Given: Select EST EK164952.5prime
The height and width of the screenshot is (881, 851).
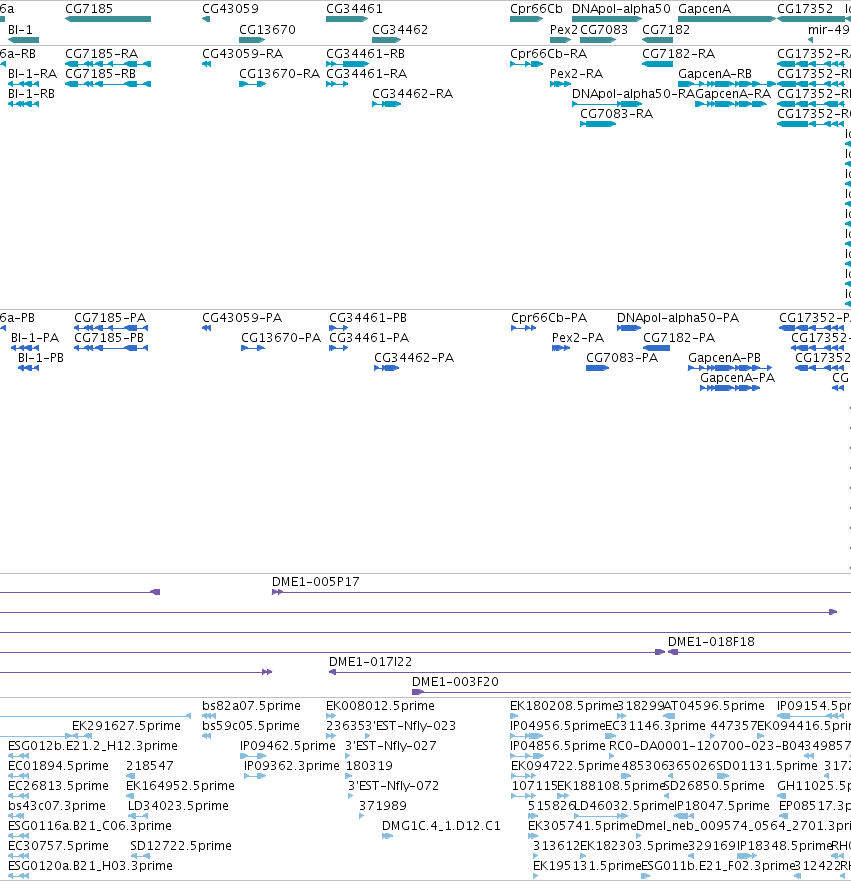Looking at the screenshot, I should click(x=180, y=786).
